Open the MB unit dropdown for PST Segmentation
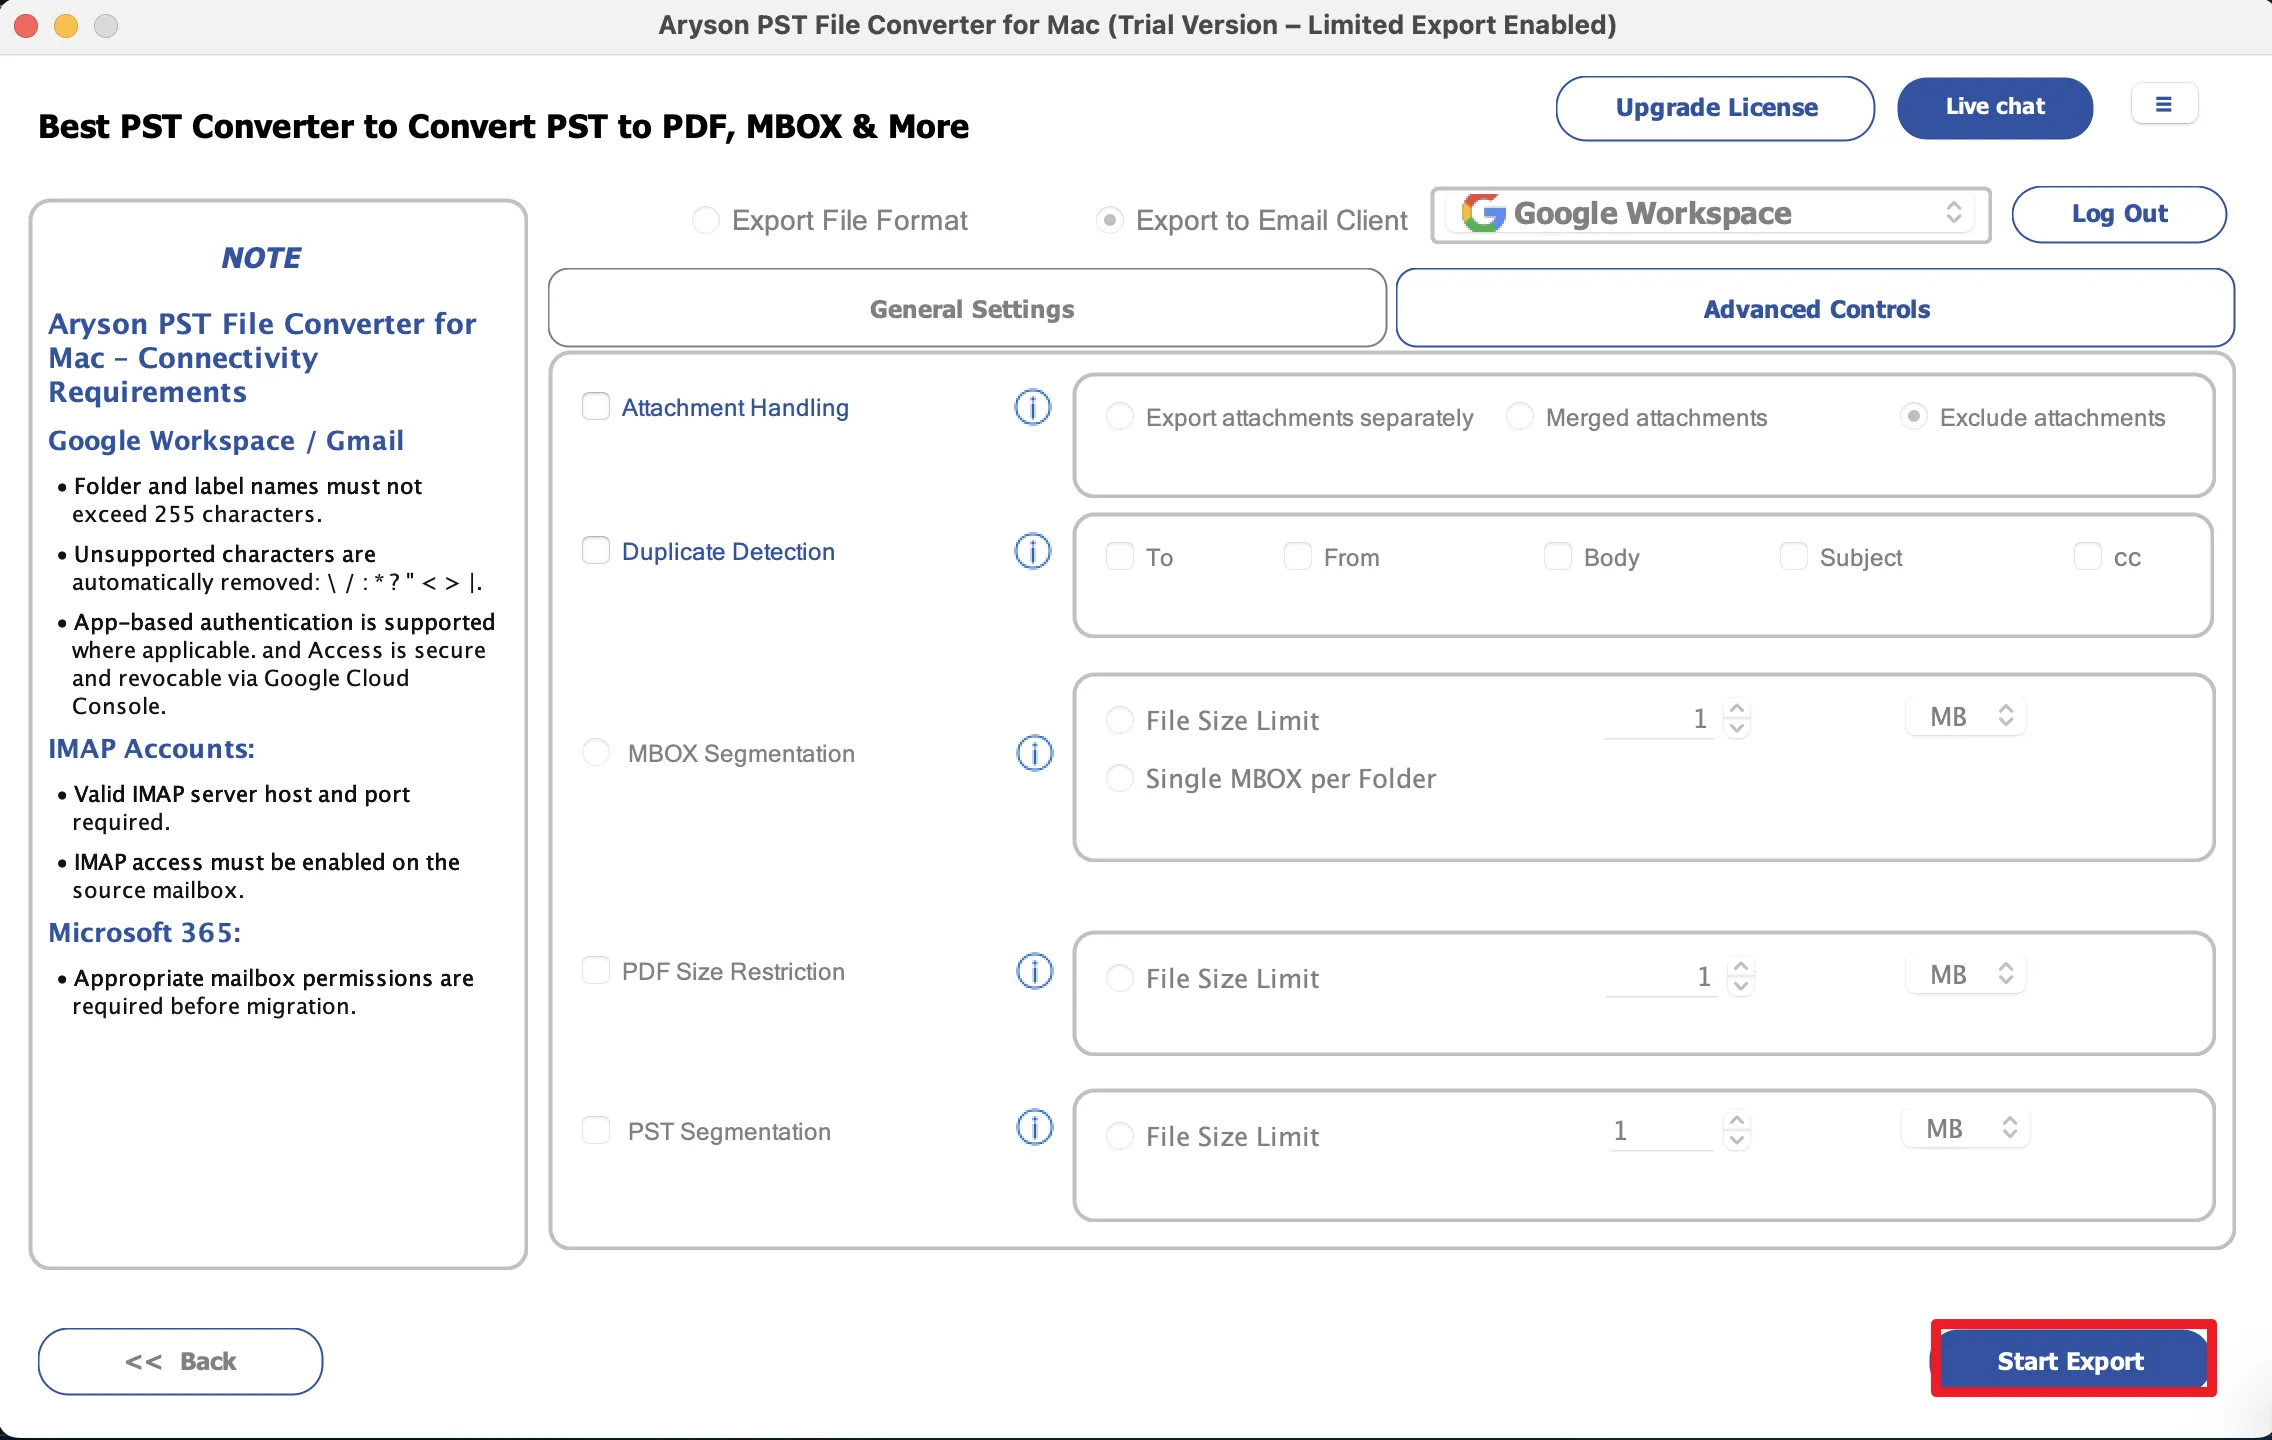Image resolution: width=2272 pixels, height=1440 pixels. tap(1967, 1128)
